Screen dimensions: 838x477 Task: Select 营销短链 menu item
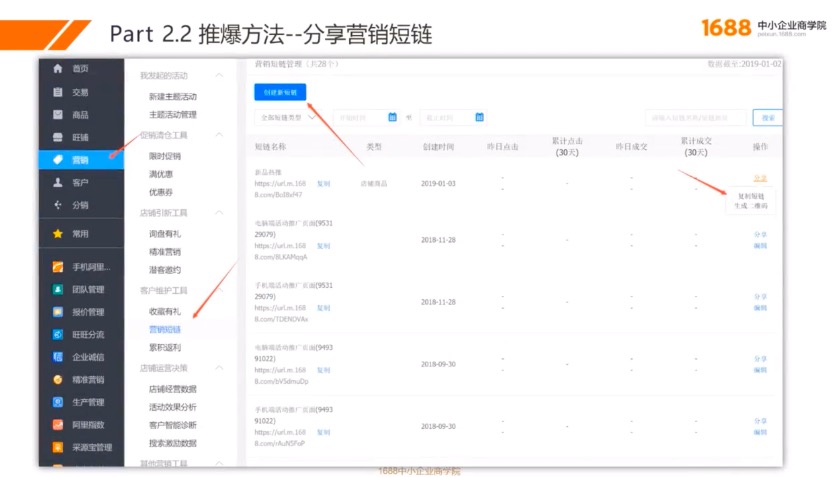(x=165, y=329)
